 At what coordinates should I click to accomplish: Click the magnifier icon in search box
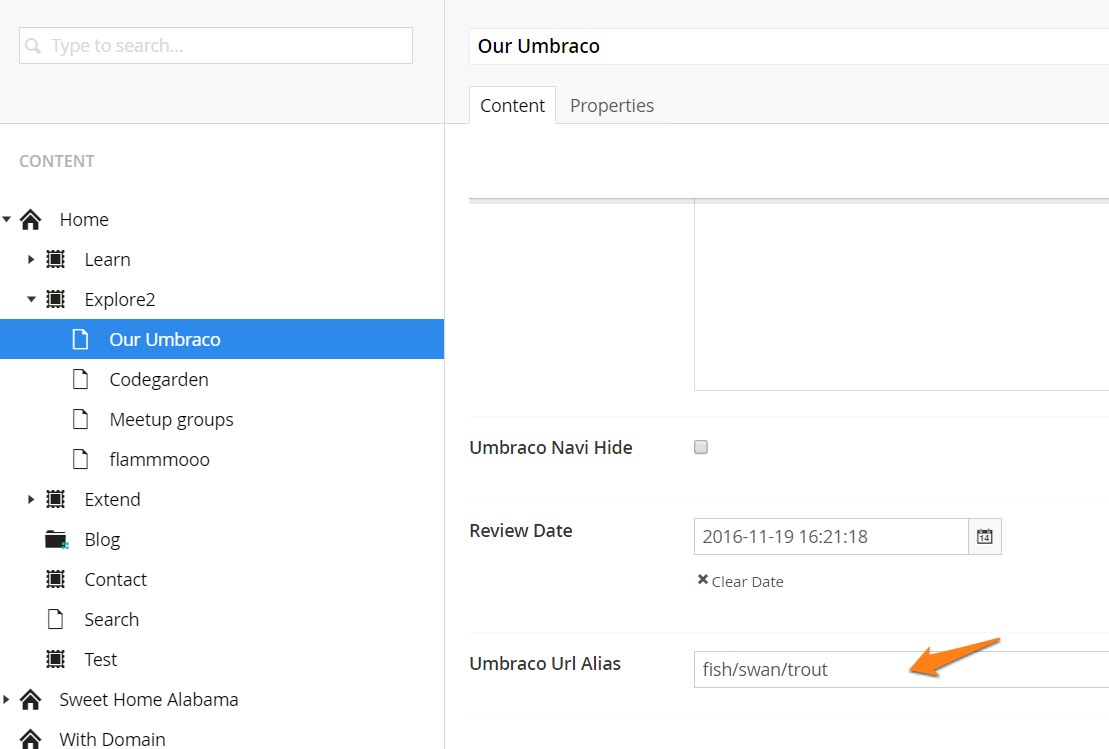[33, 46]
